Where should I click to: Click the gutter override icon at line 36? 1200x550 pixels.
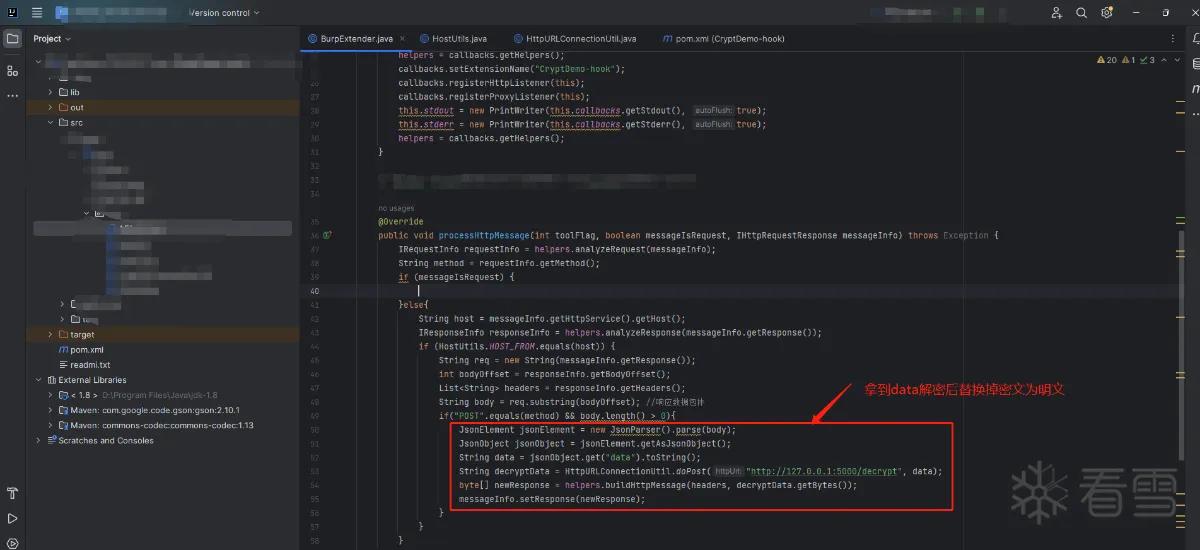pyautogui.click(x=327, y=235)
